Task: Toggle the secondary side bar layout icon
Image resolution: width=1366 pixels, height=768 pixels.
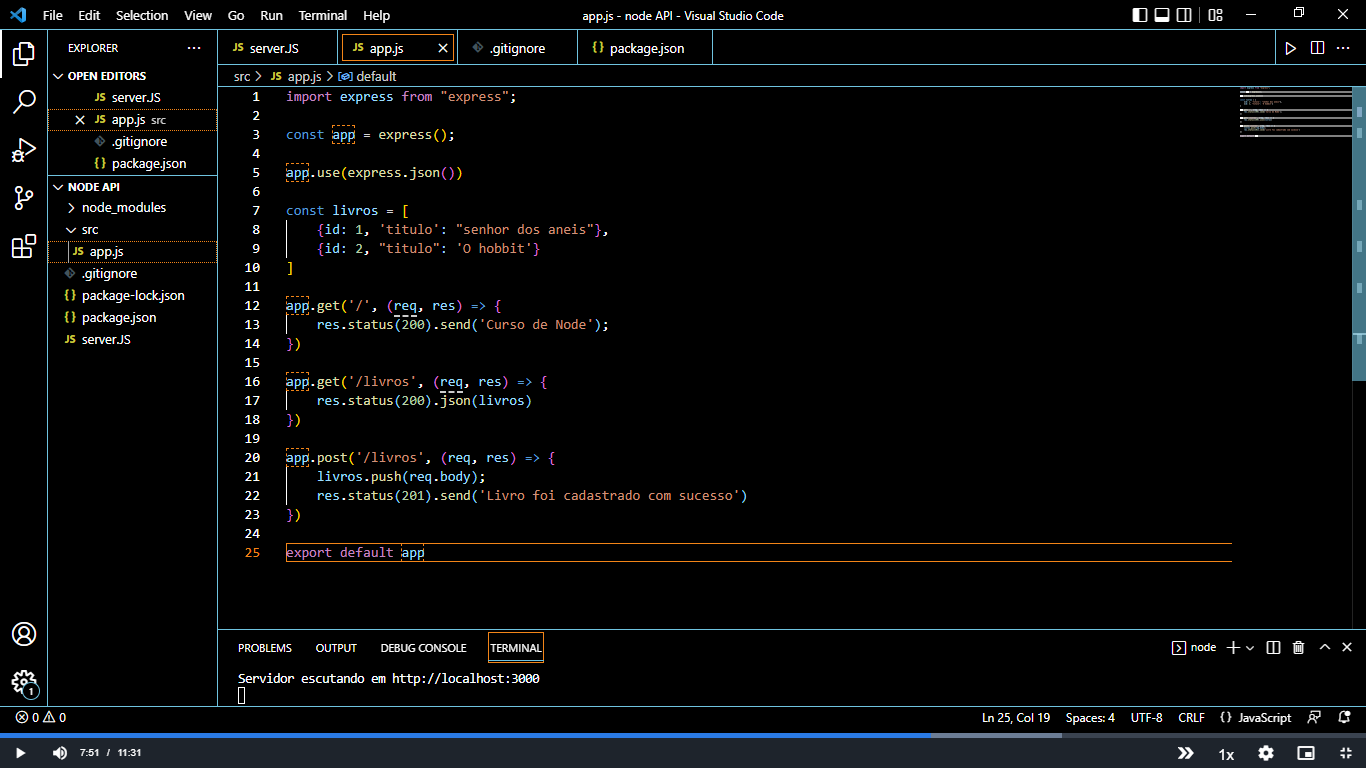Action: [1184, 15]
